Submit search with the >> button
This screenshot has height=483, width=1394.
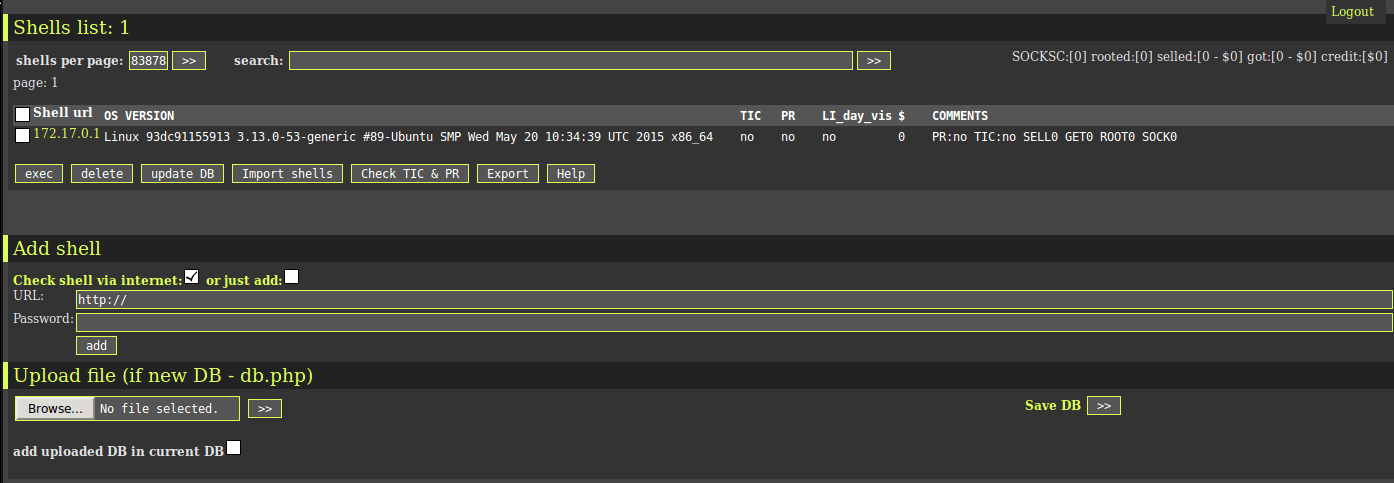[x=873, y=61]
